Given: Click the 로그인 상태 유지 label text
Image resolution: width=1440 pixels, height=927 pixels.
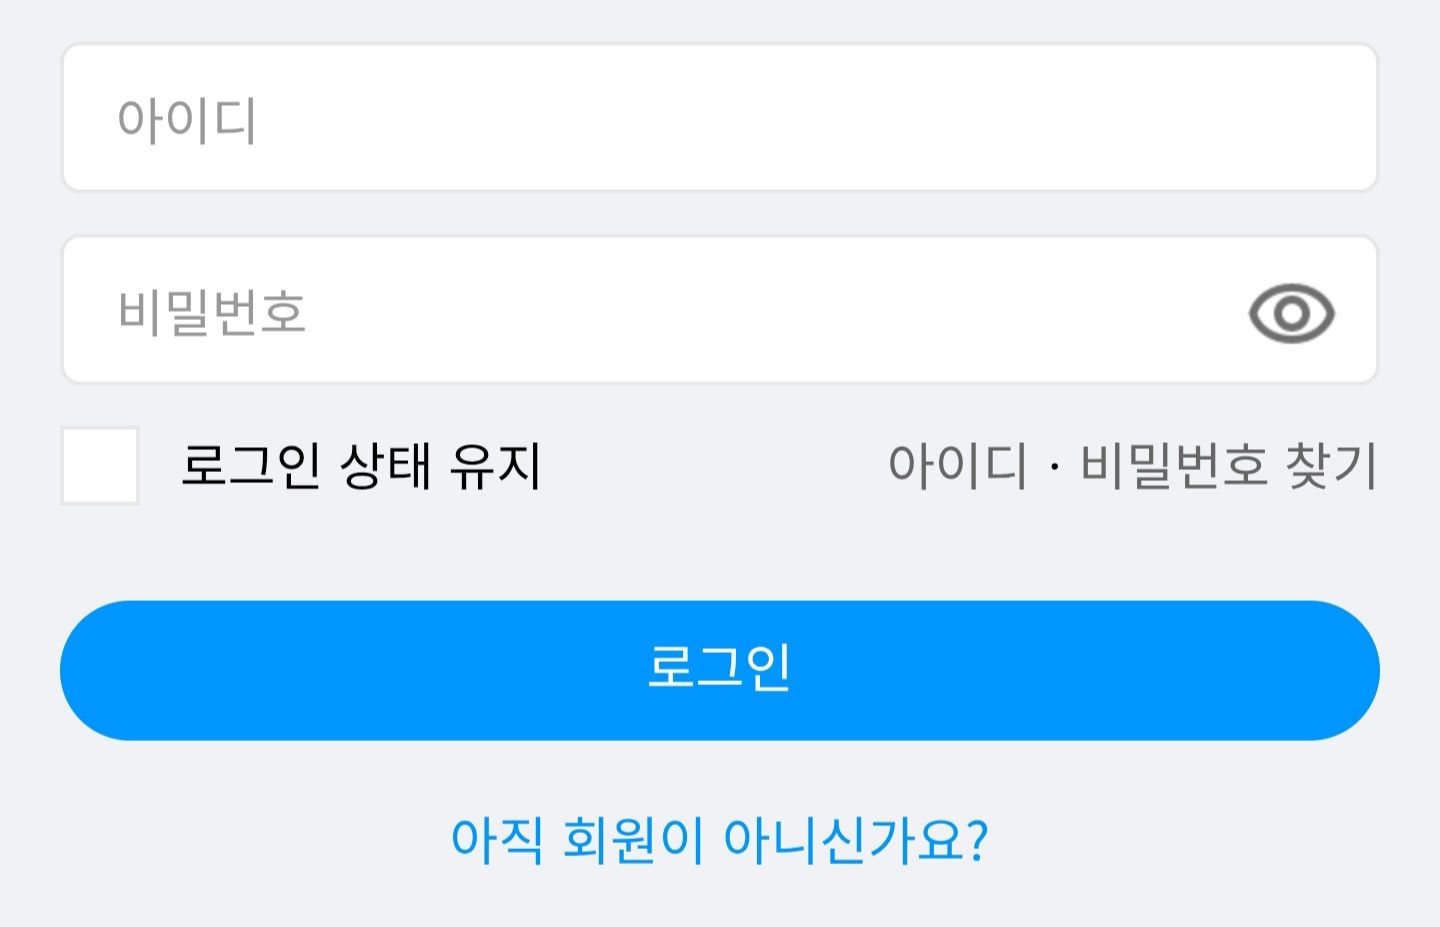Looking at the screenshot, I should [x=360, y=466].
